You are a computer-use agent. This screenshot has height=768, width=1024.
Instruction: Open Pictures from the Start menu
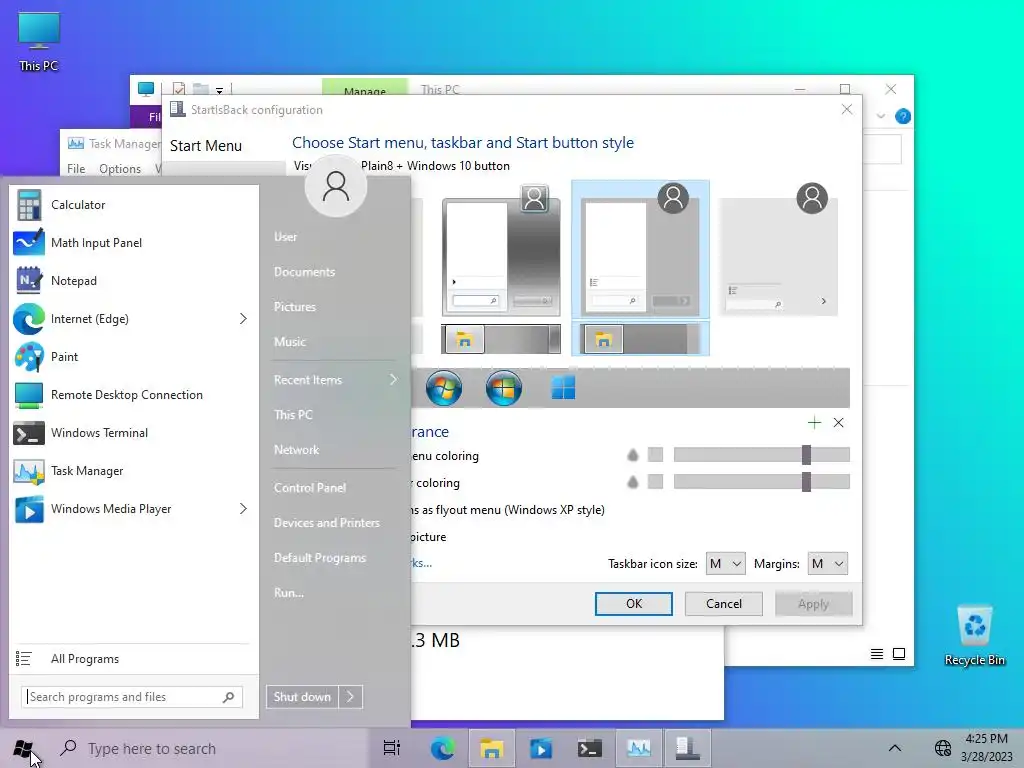tap(295, 307)
